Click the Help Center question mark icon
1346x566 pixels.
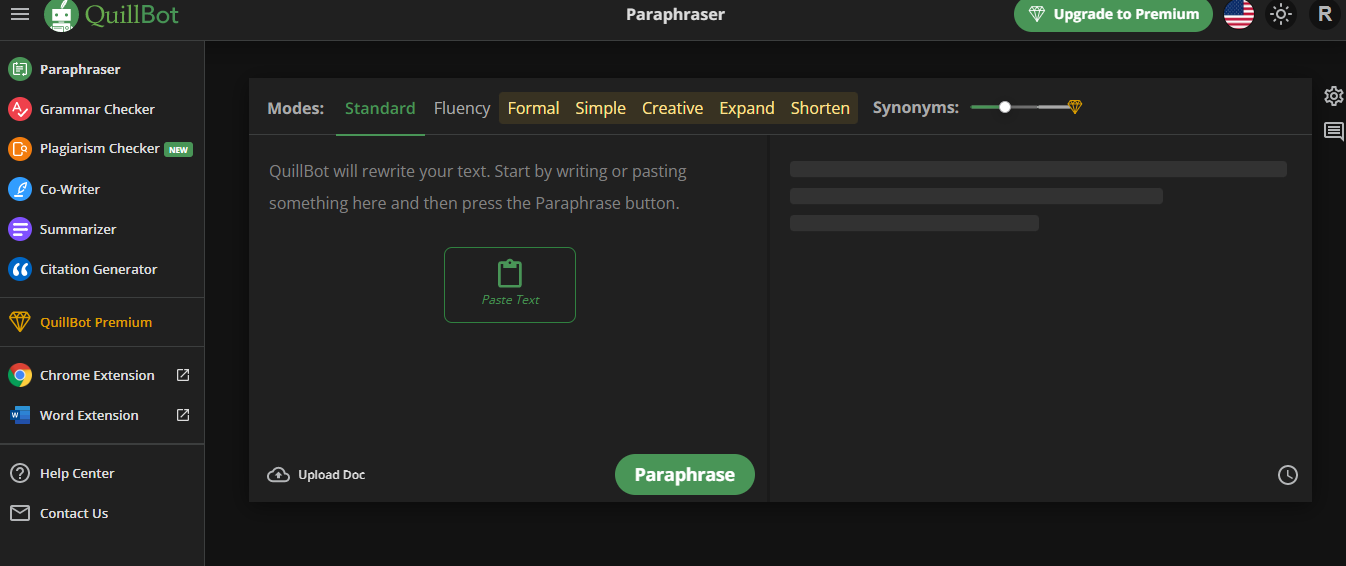pyautogui.click(x=20, y=473)
